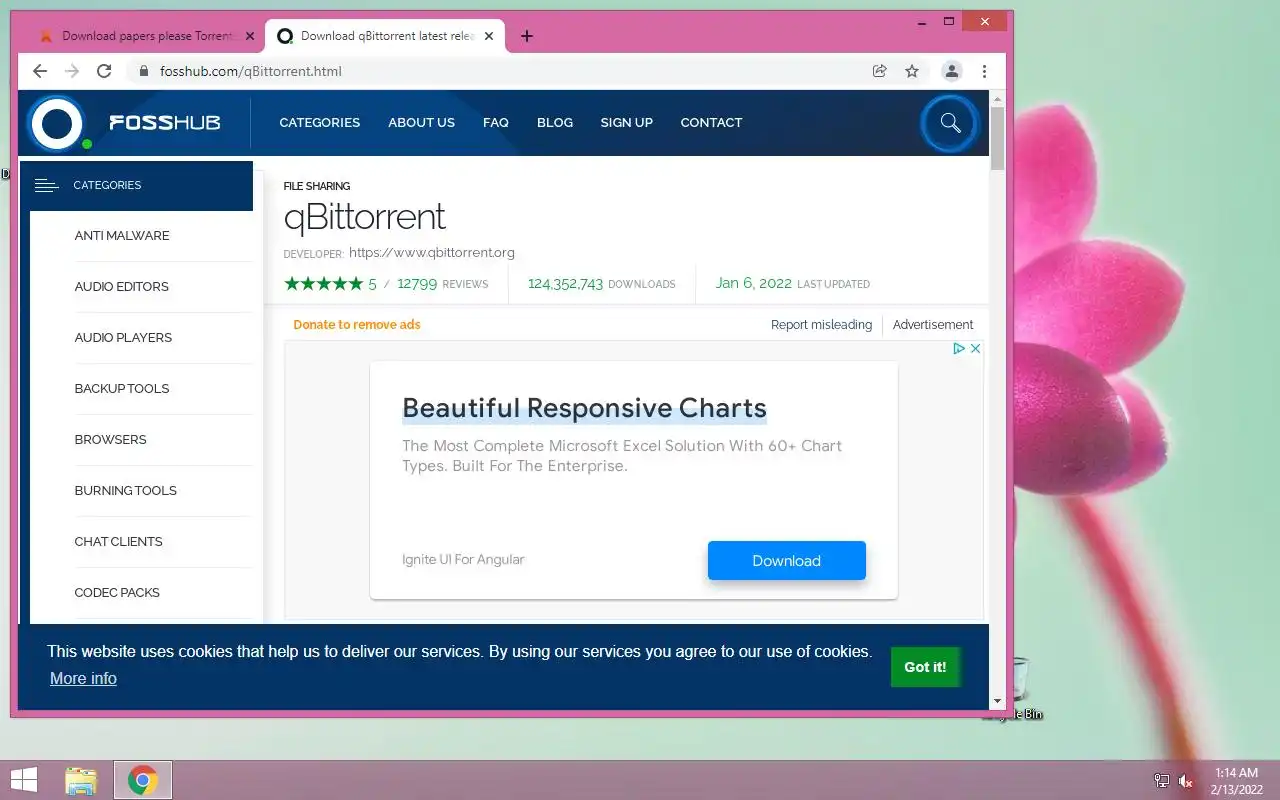Select CODEC PACKS category
The image size is (1280, 800).
pyautogui.click(x=117, y=593)
